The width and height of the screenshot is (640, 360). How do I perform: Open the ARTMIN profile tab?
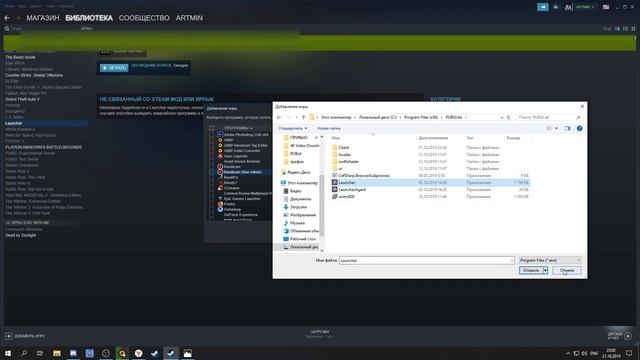[189, 18]
